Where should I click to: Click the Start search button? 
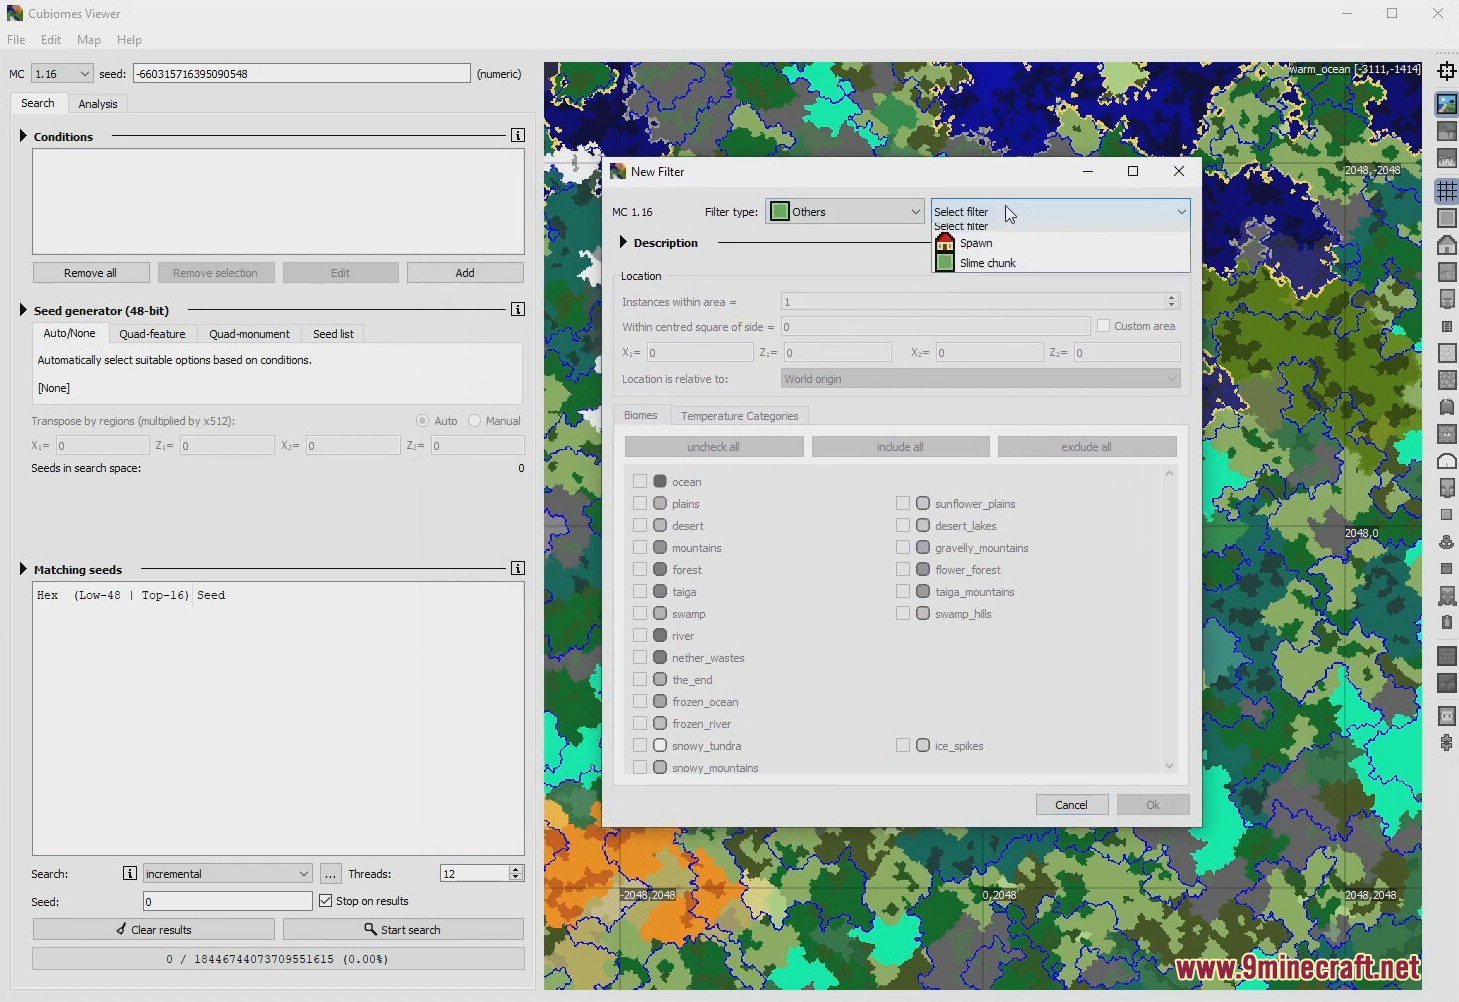coord(403,929)
